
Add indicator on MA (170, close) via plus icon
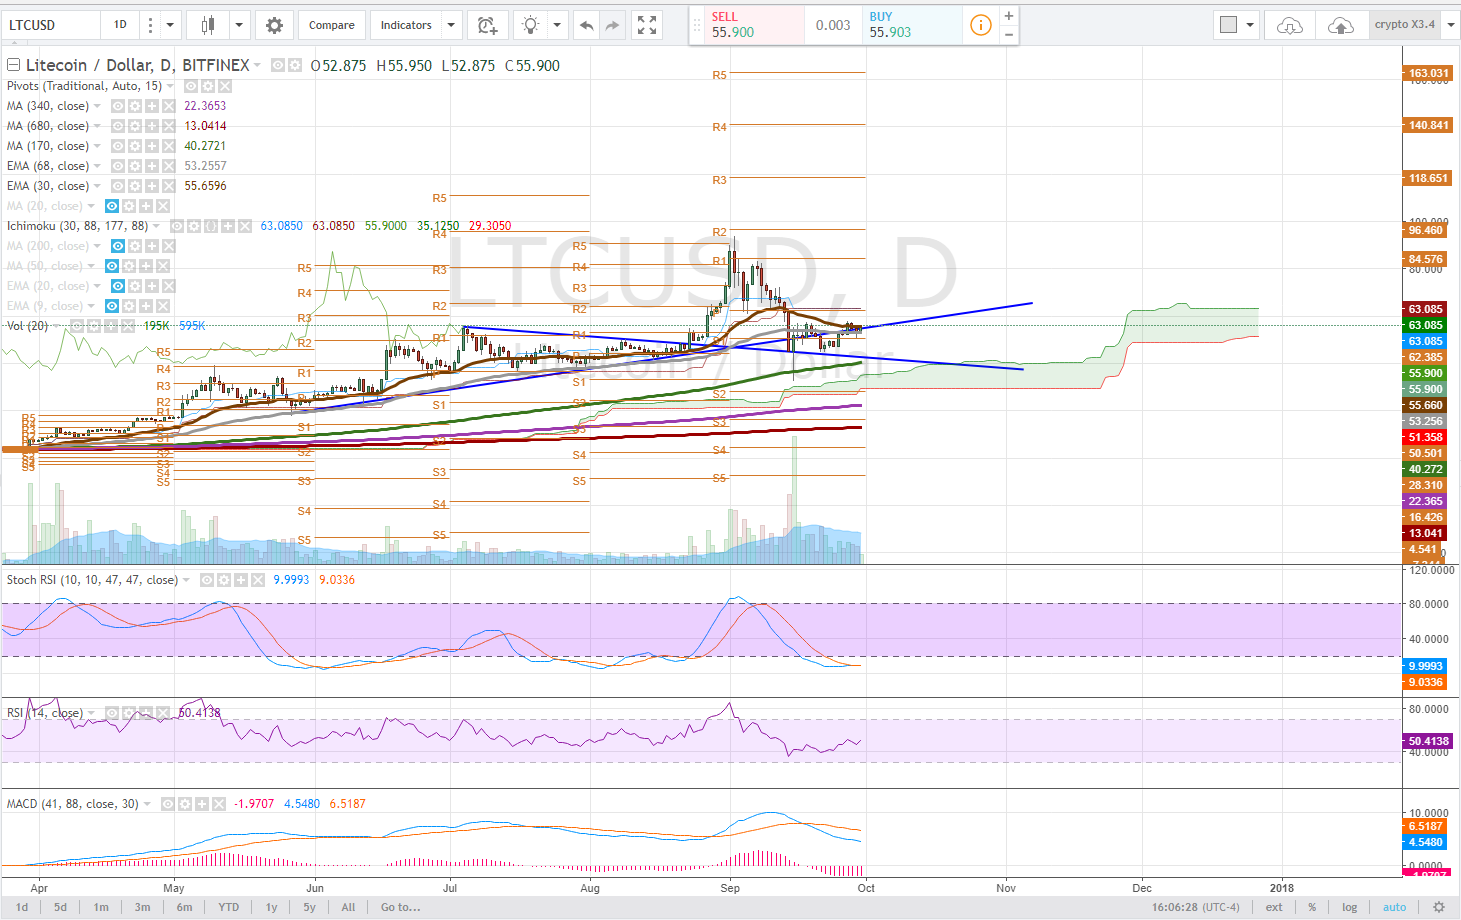coord(152,146)
